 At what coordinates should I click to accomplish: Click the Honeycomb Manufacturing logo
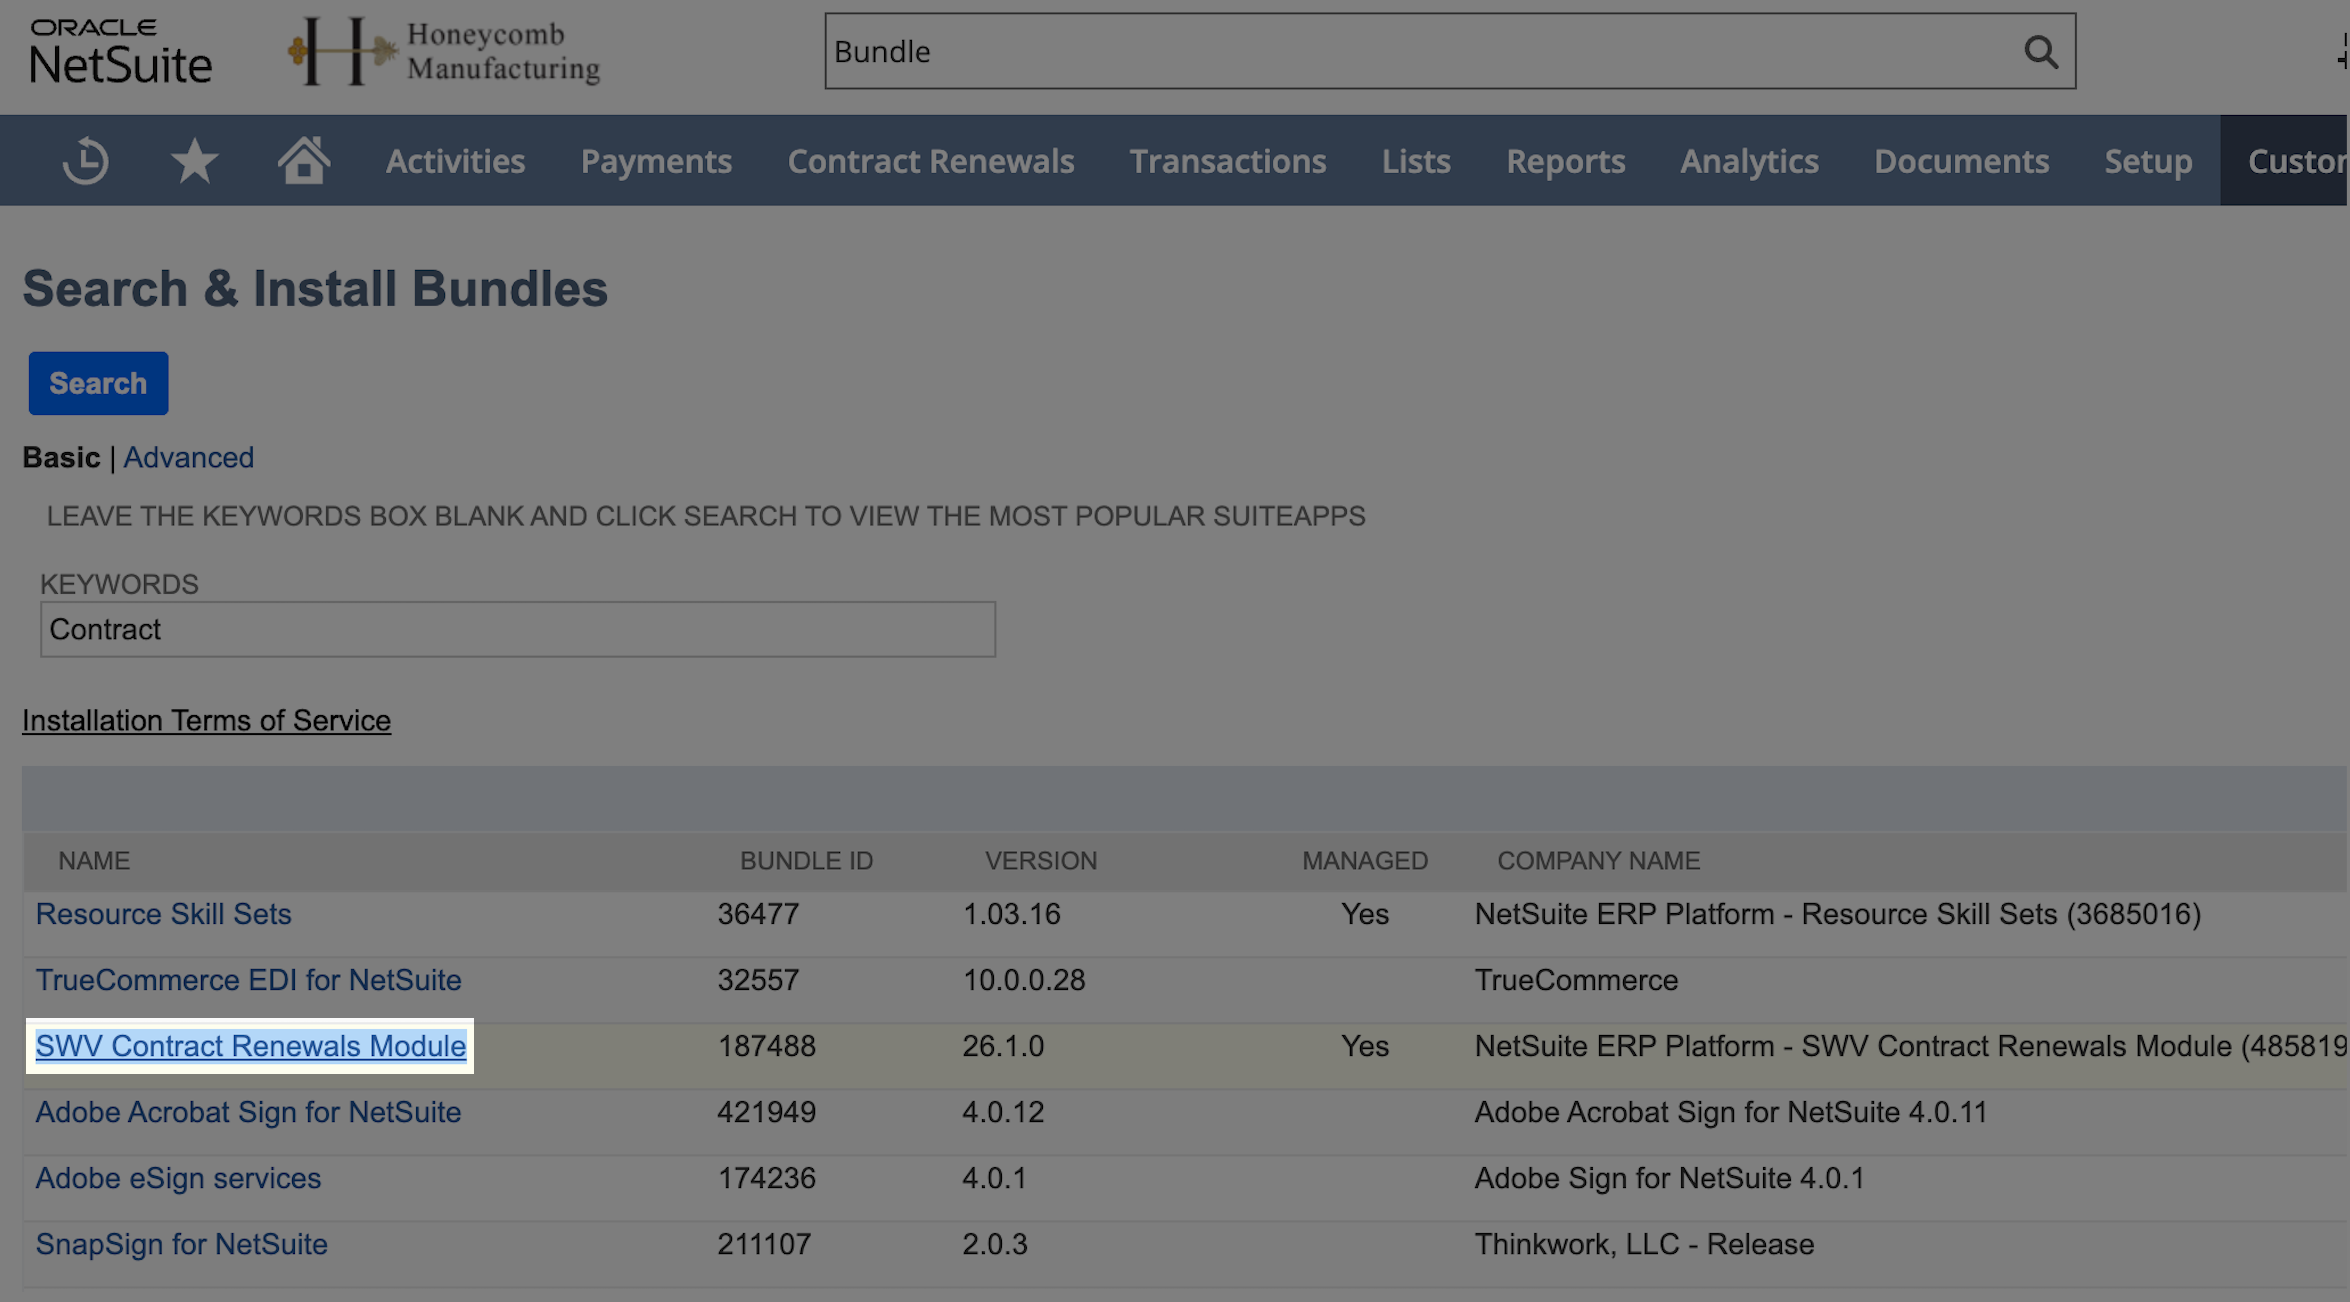coord(444,51)
